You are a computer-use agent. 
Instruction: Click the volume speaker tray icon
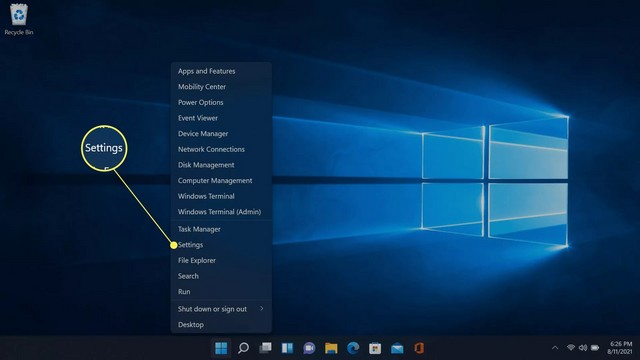[583, 348]
